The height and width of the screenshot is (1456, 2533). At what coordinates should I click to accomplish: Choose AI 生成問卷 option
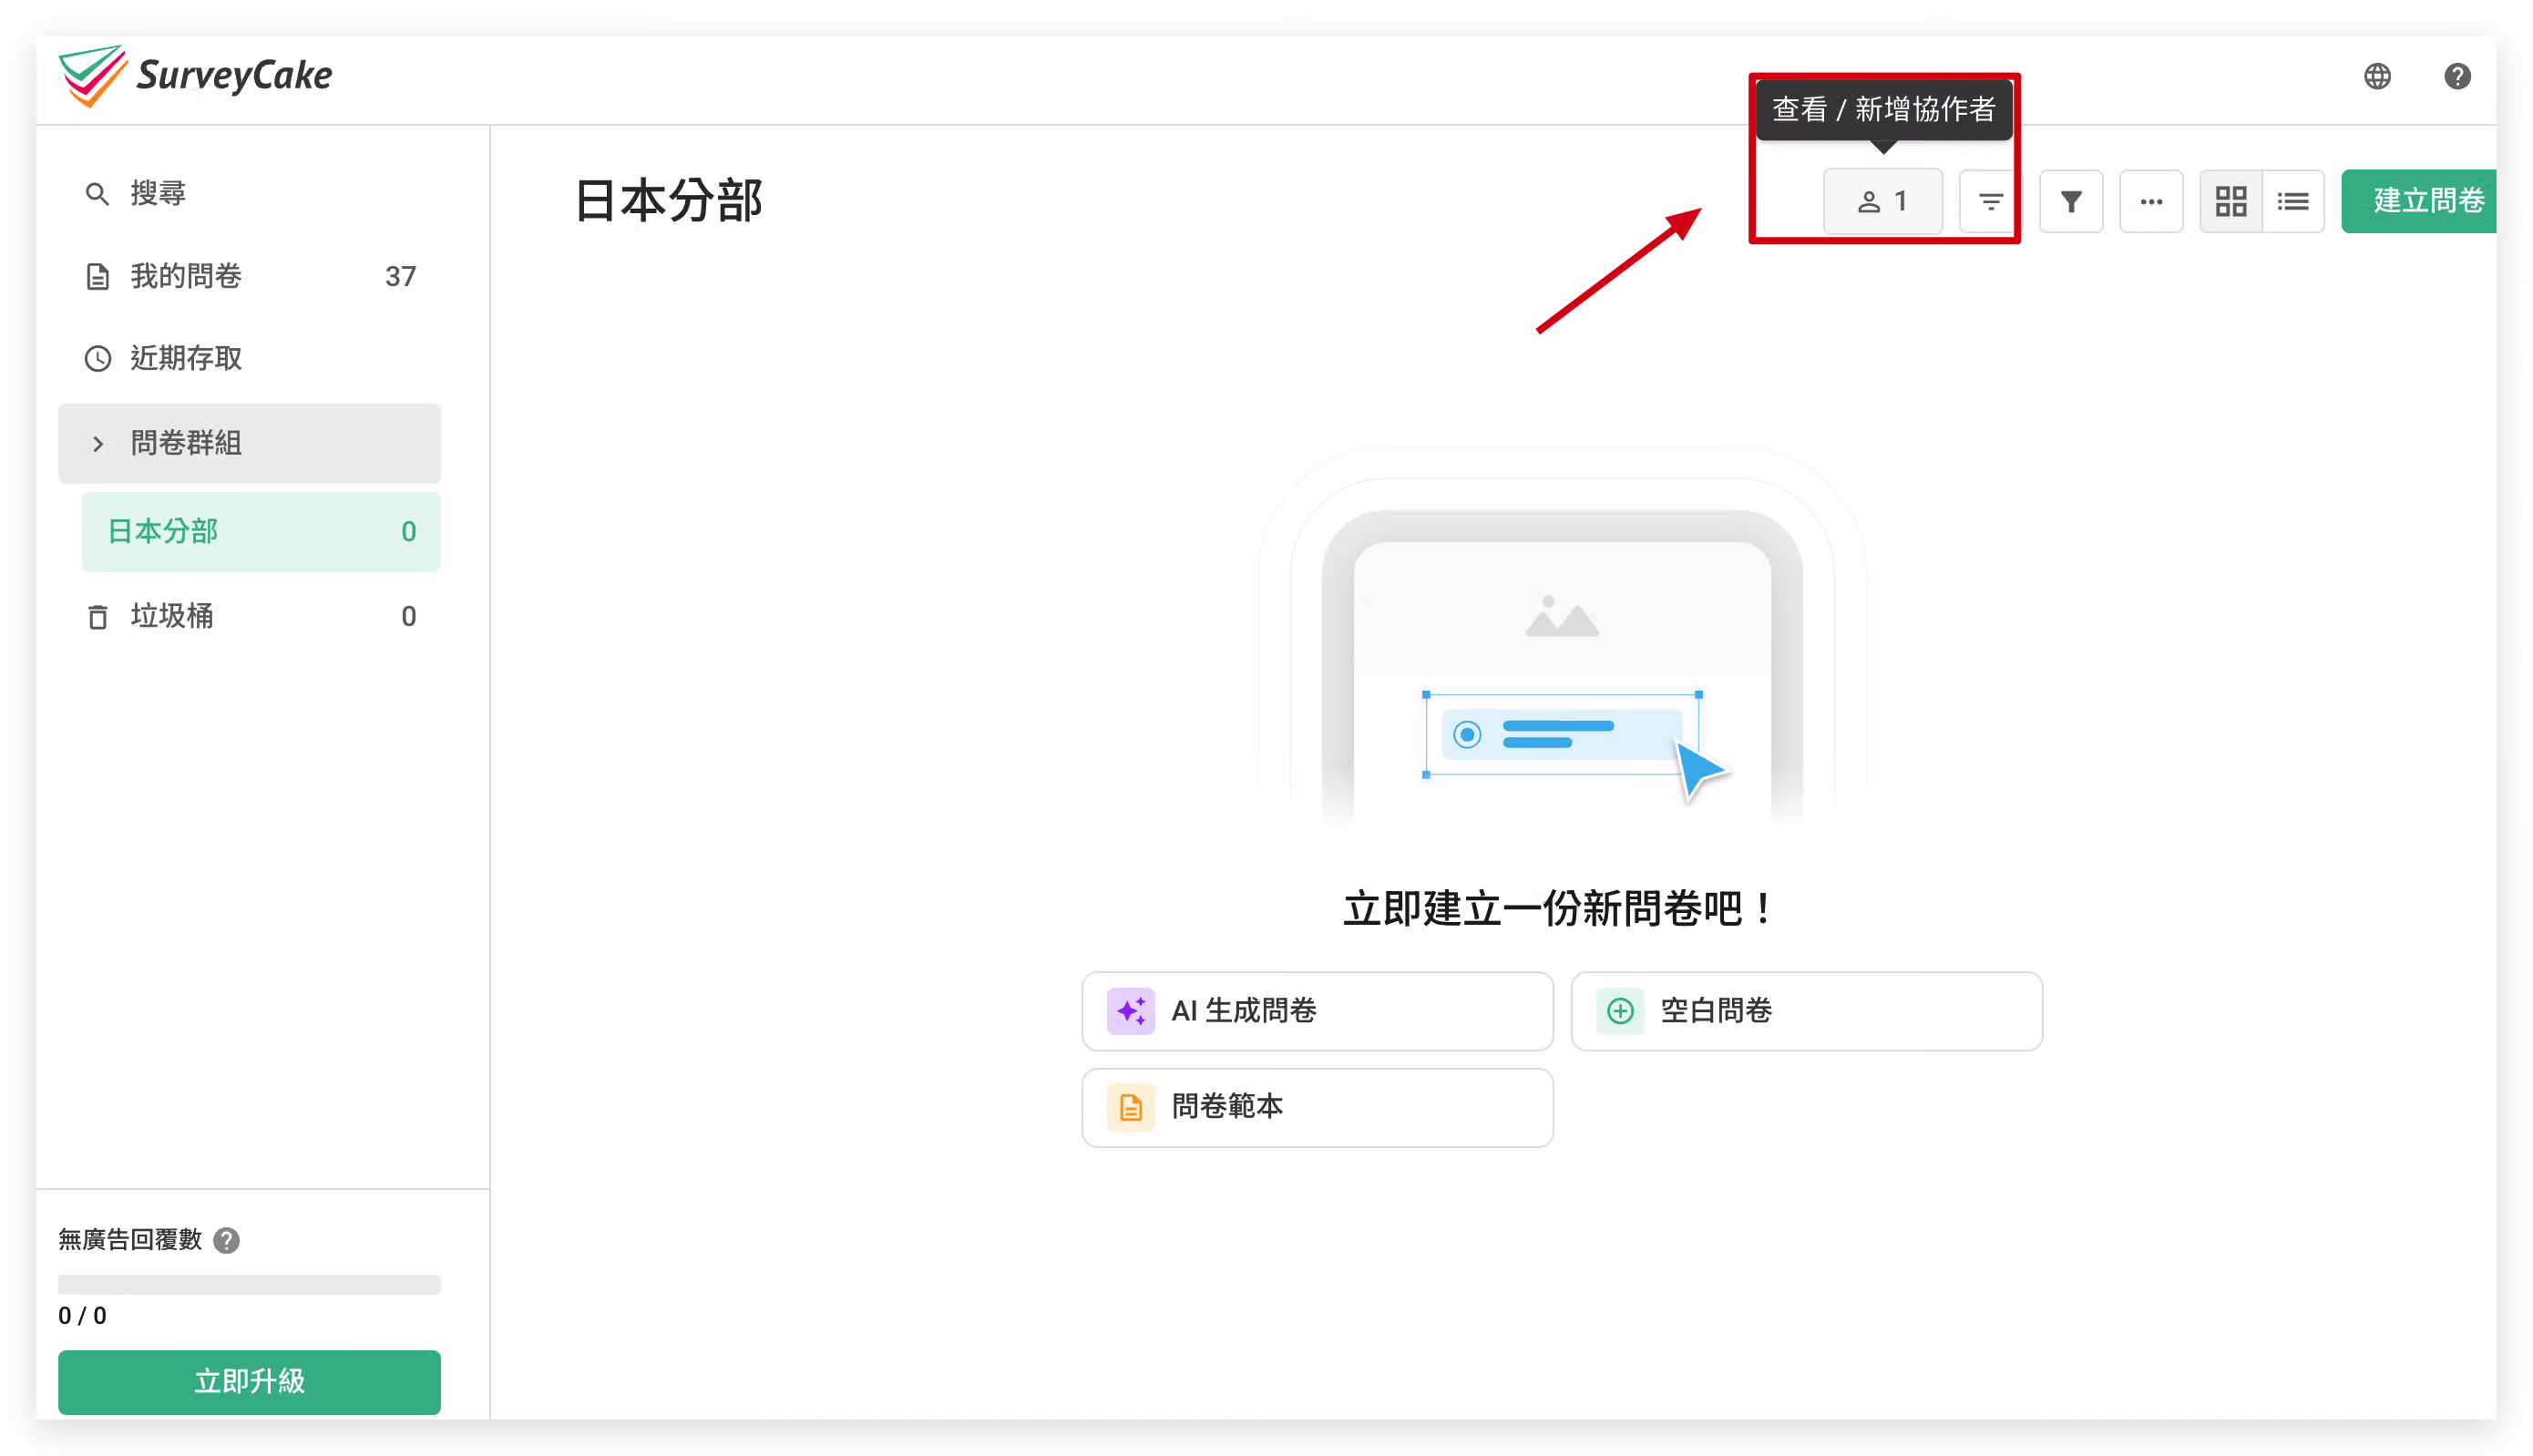click(x=1317, y=1011)
